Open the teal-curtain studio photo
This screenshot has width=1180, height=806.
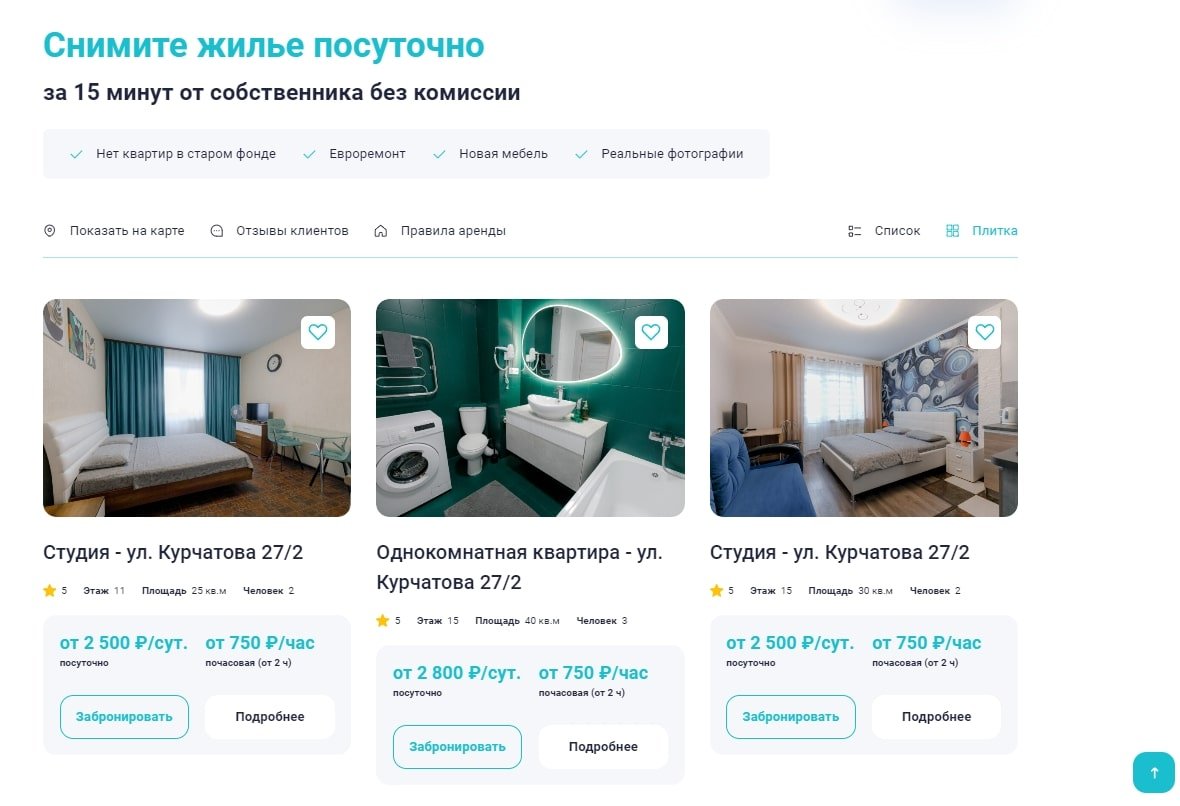click(x=196, y=408)
